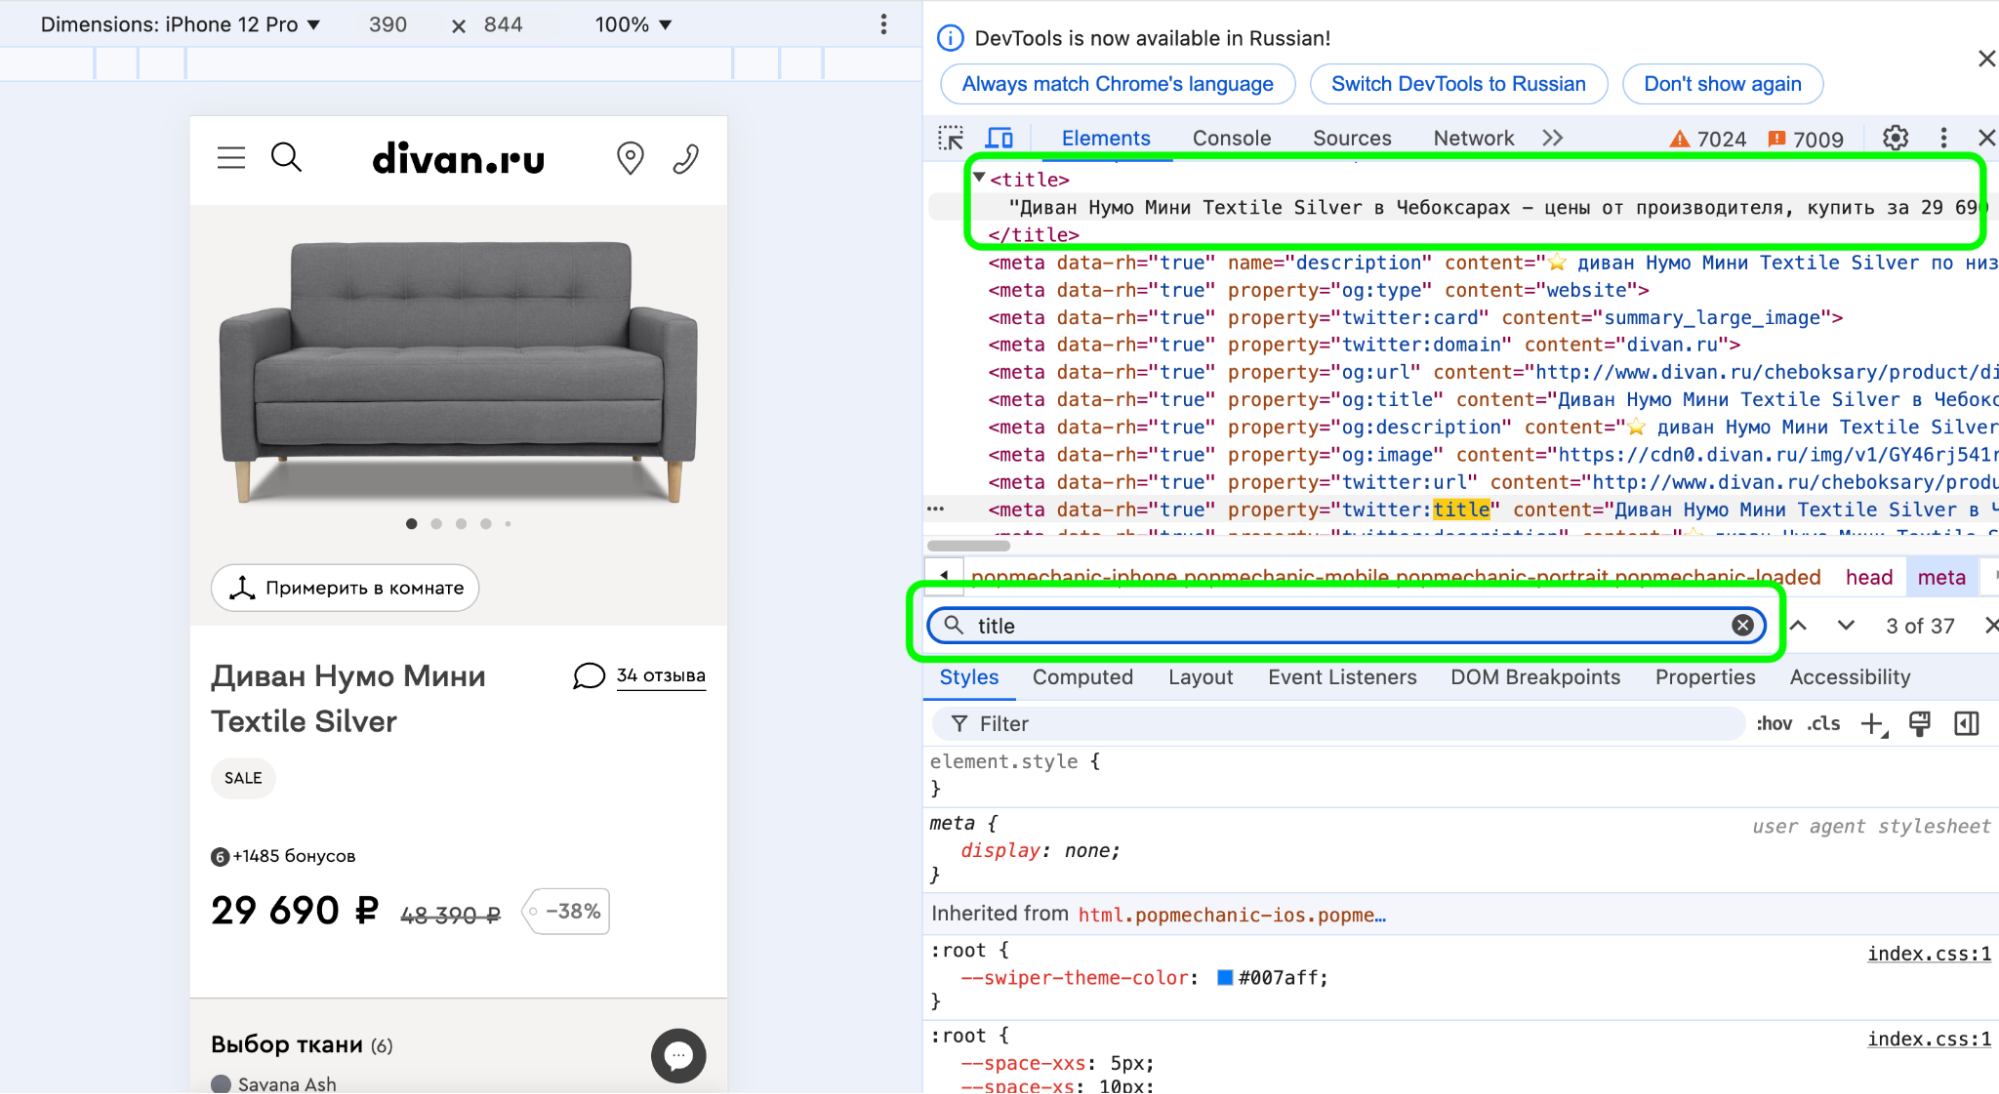The width and height of the screenshot is (1999, 1094).
Task: Toggle rendering emulations paintbrush icon
Action: 1919,724
